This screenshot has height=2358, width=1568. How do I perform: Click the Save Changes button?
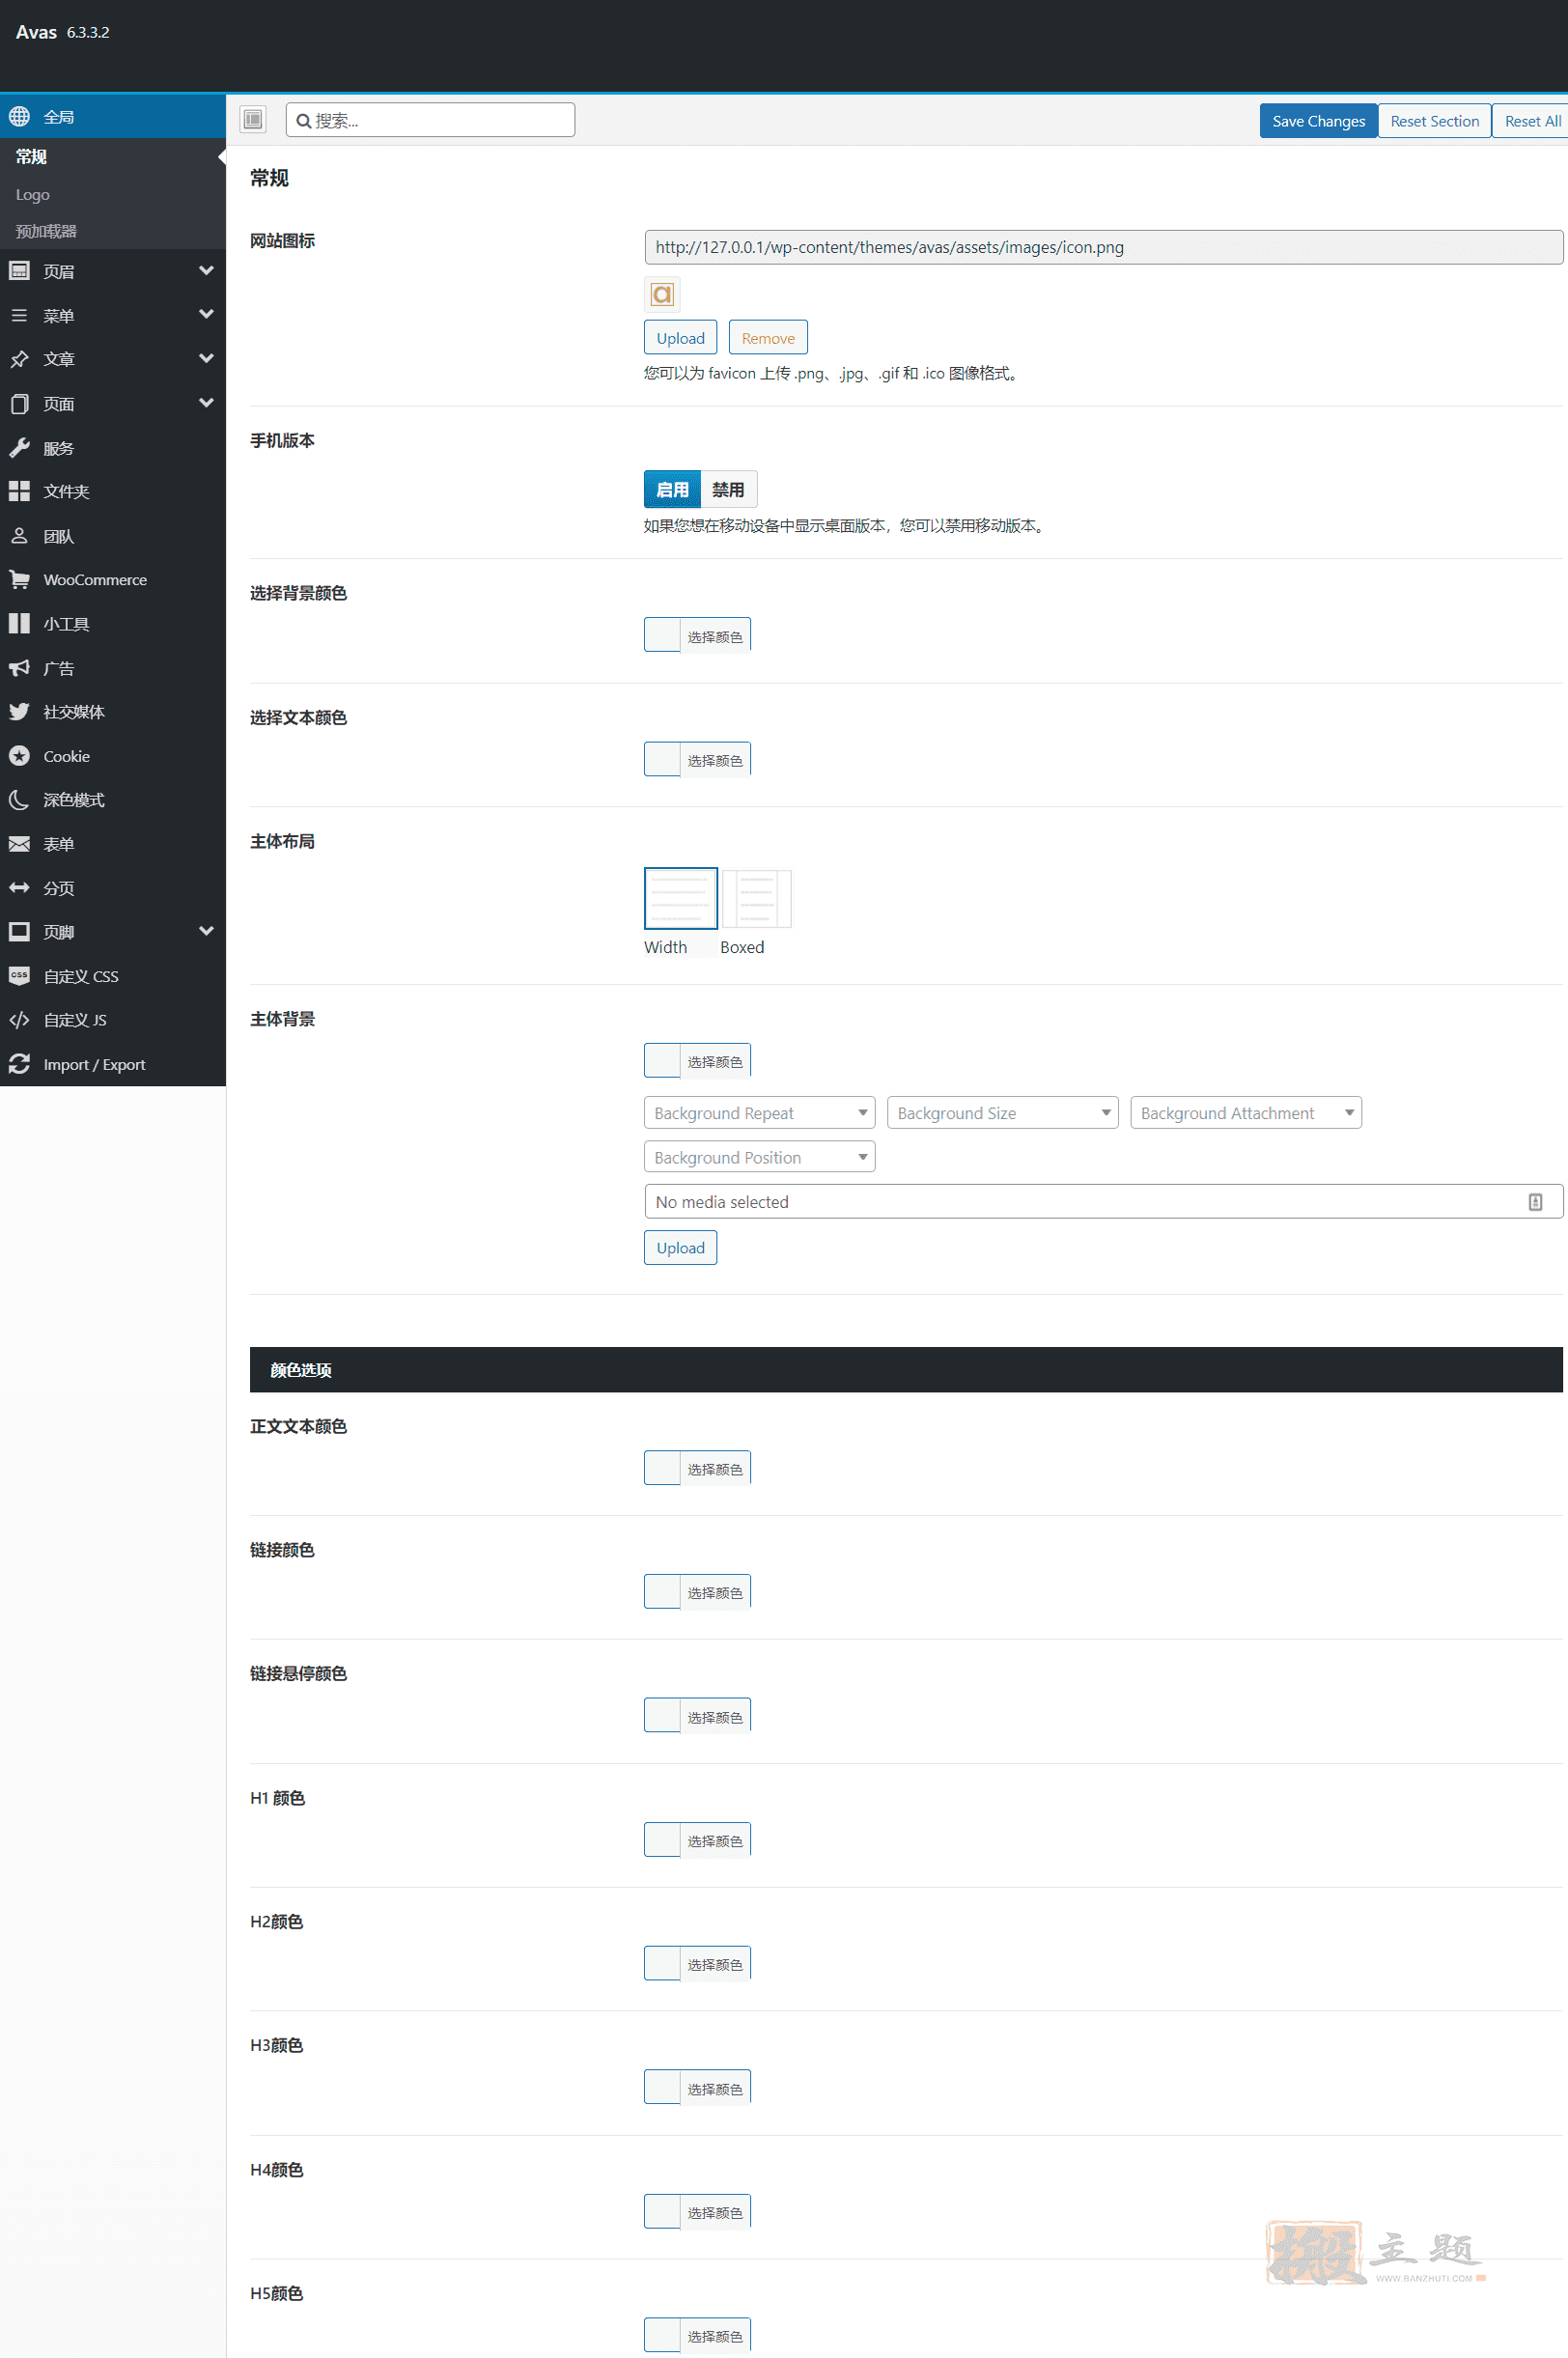click(x=1318, y=120)
